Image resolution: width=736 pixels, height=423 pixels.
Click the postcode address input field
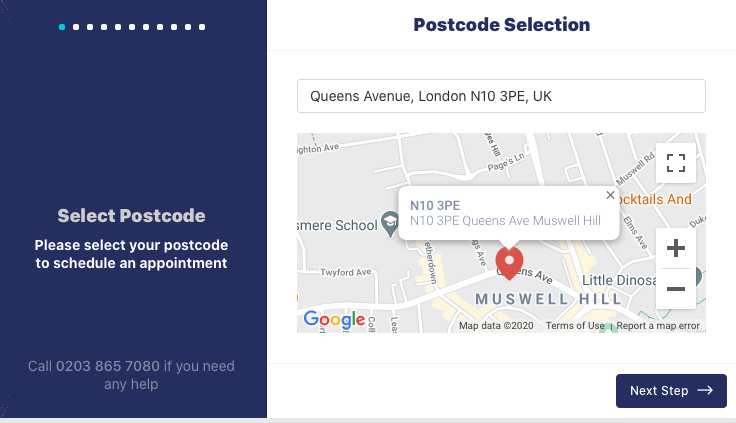[x=501, y=97]
